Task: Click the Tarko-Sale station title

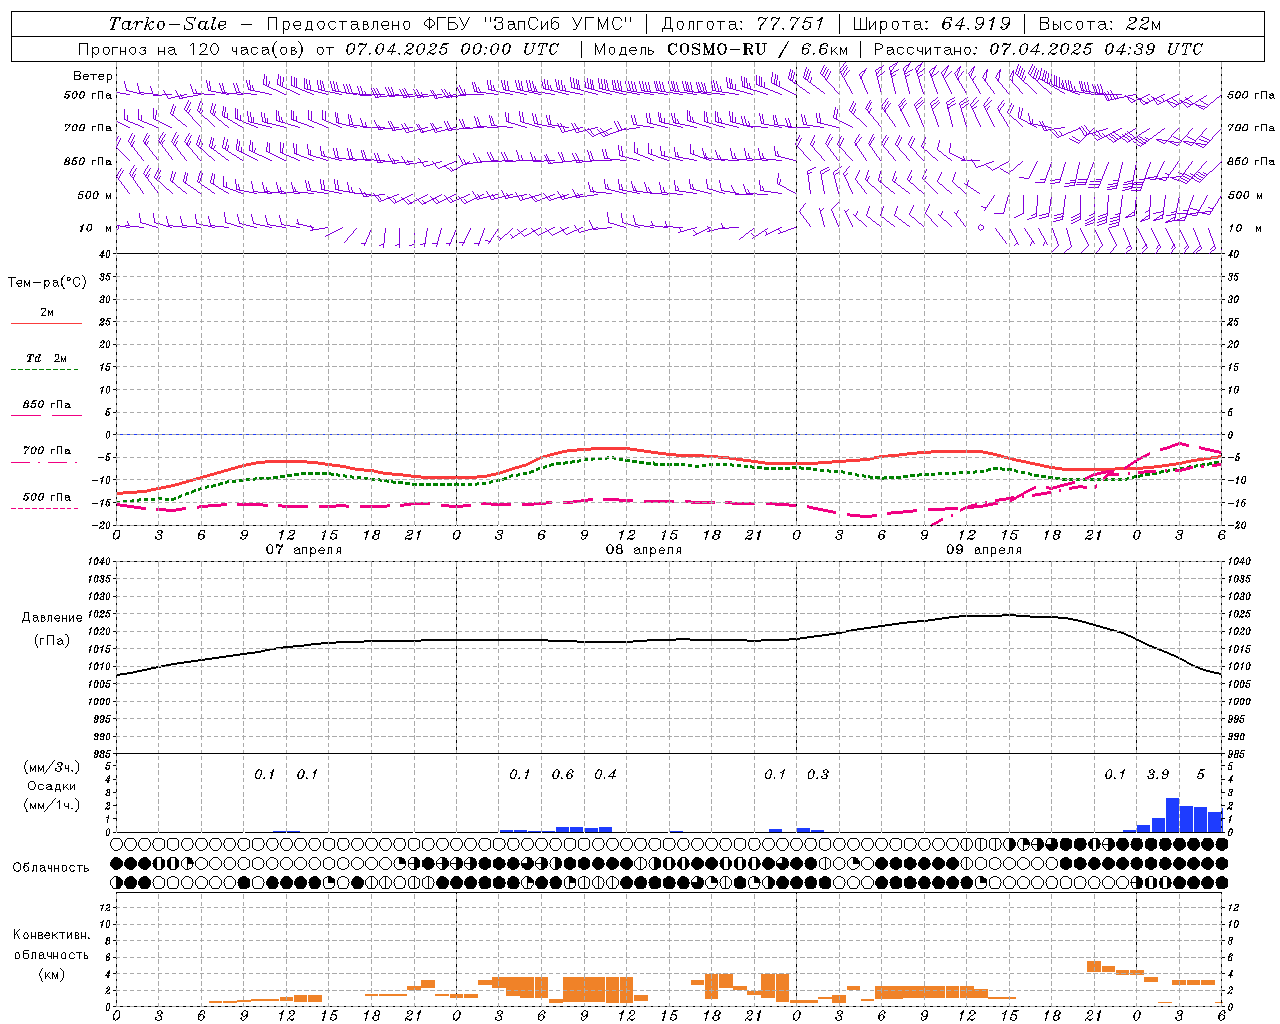Action: (x=168, y=24)
